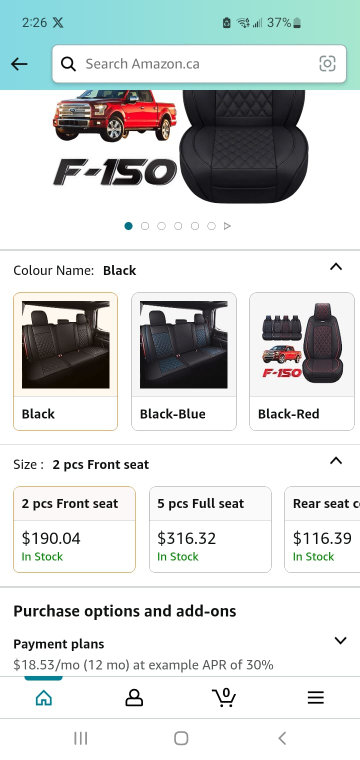The image size is (360, 760).
Task: Jump to the second product image dot
Action: (145, 226)
